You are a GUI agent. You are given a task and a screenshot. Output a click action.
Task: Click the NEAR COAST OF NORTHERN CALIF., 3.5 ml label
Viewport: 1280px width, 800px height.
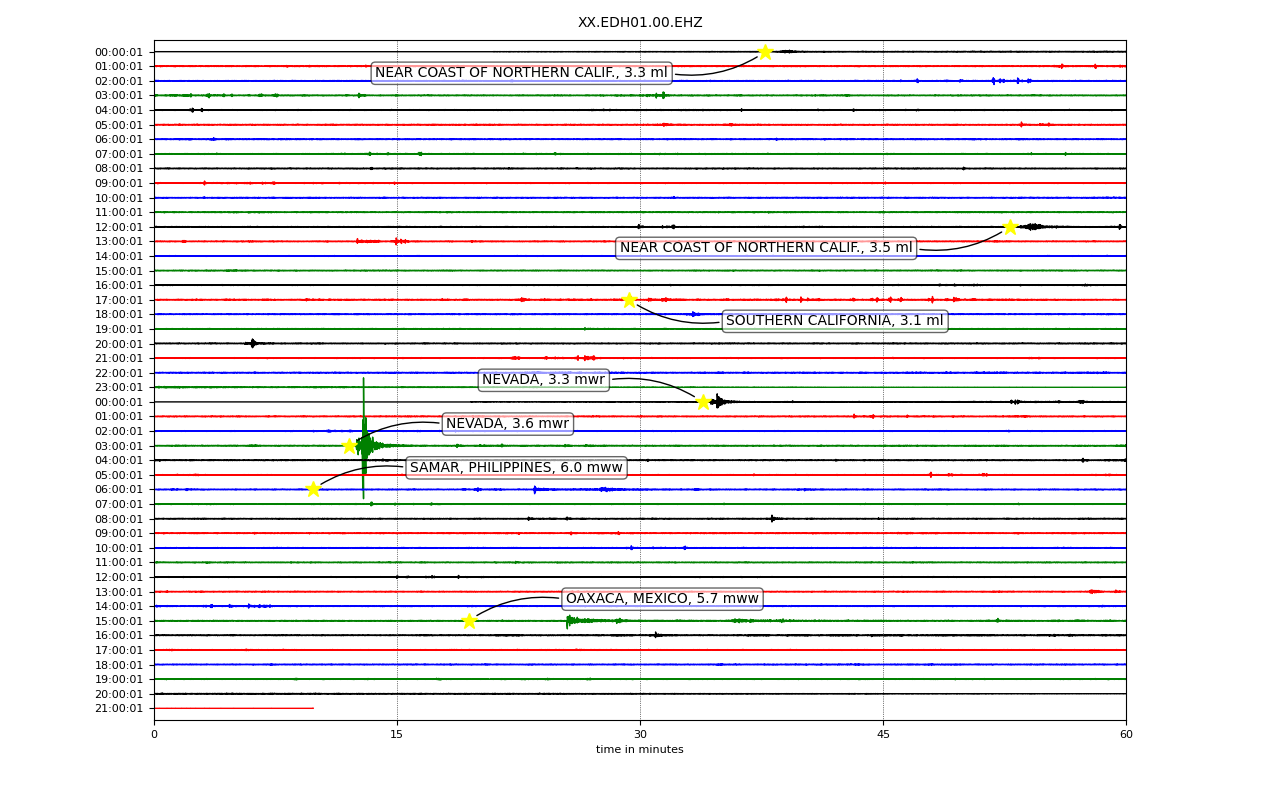tap(766, 248)
